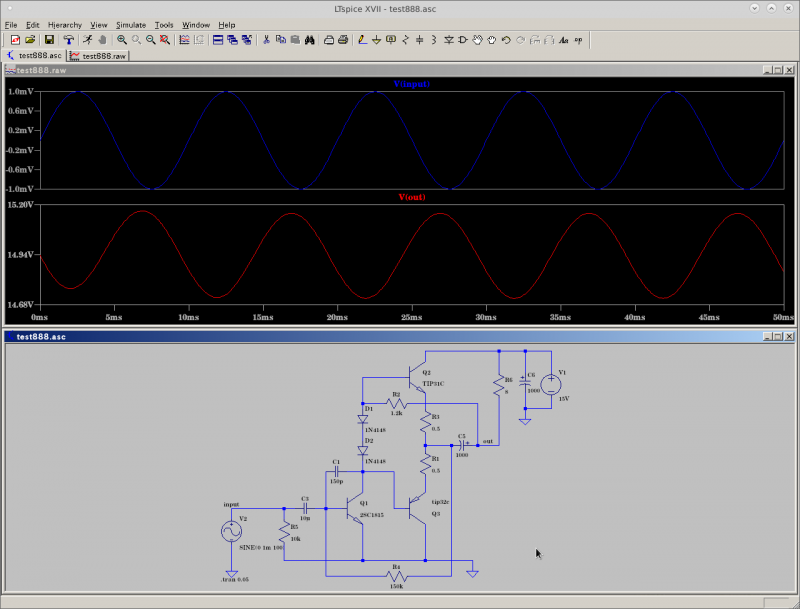Image resolution: width=800 pixels, height=609 pixels.
Task: Select the Zoom In tool
Action: [122, 40]
